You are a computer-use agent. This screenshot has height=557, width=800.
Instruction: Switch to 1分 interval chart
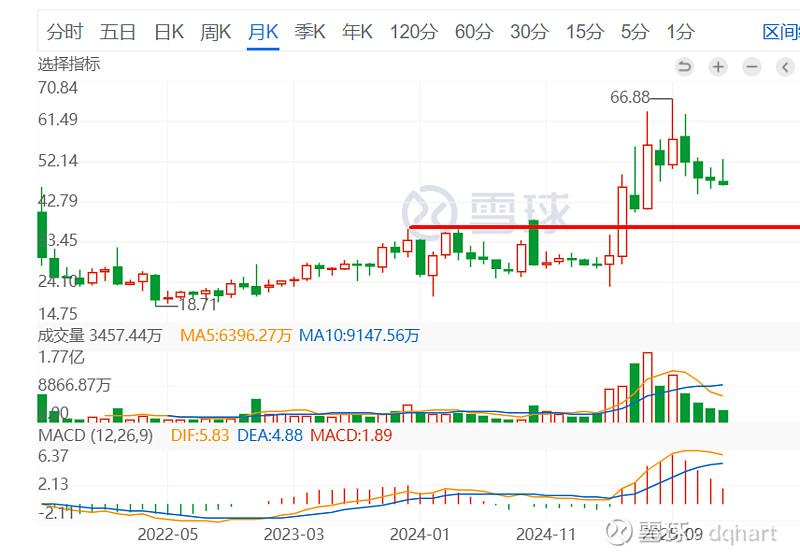pyautogui.click(x=680, y=32)
